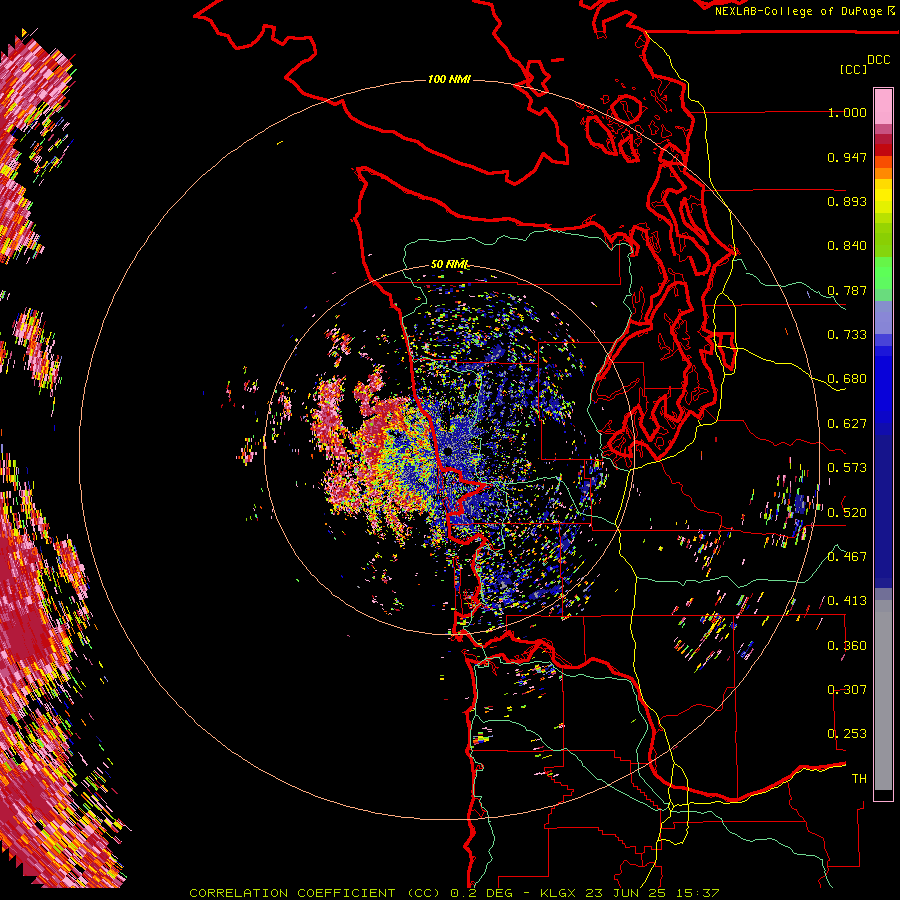Click the [CC] legend unit label

[x=853, y=69]
